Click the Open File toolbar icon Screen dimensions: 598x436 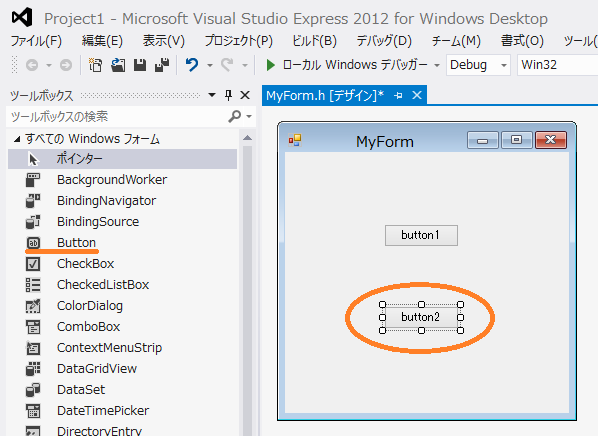coord(118,65)
